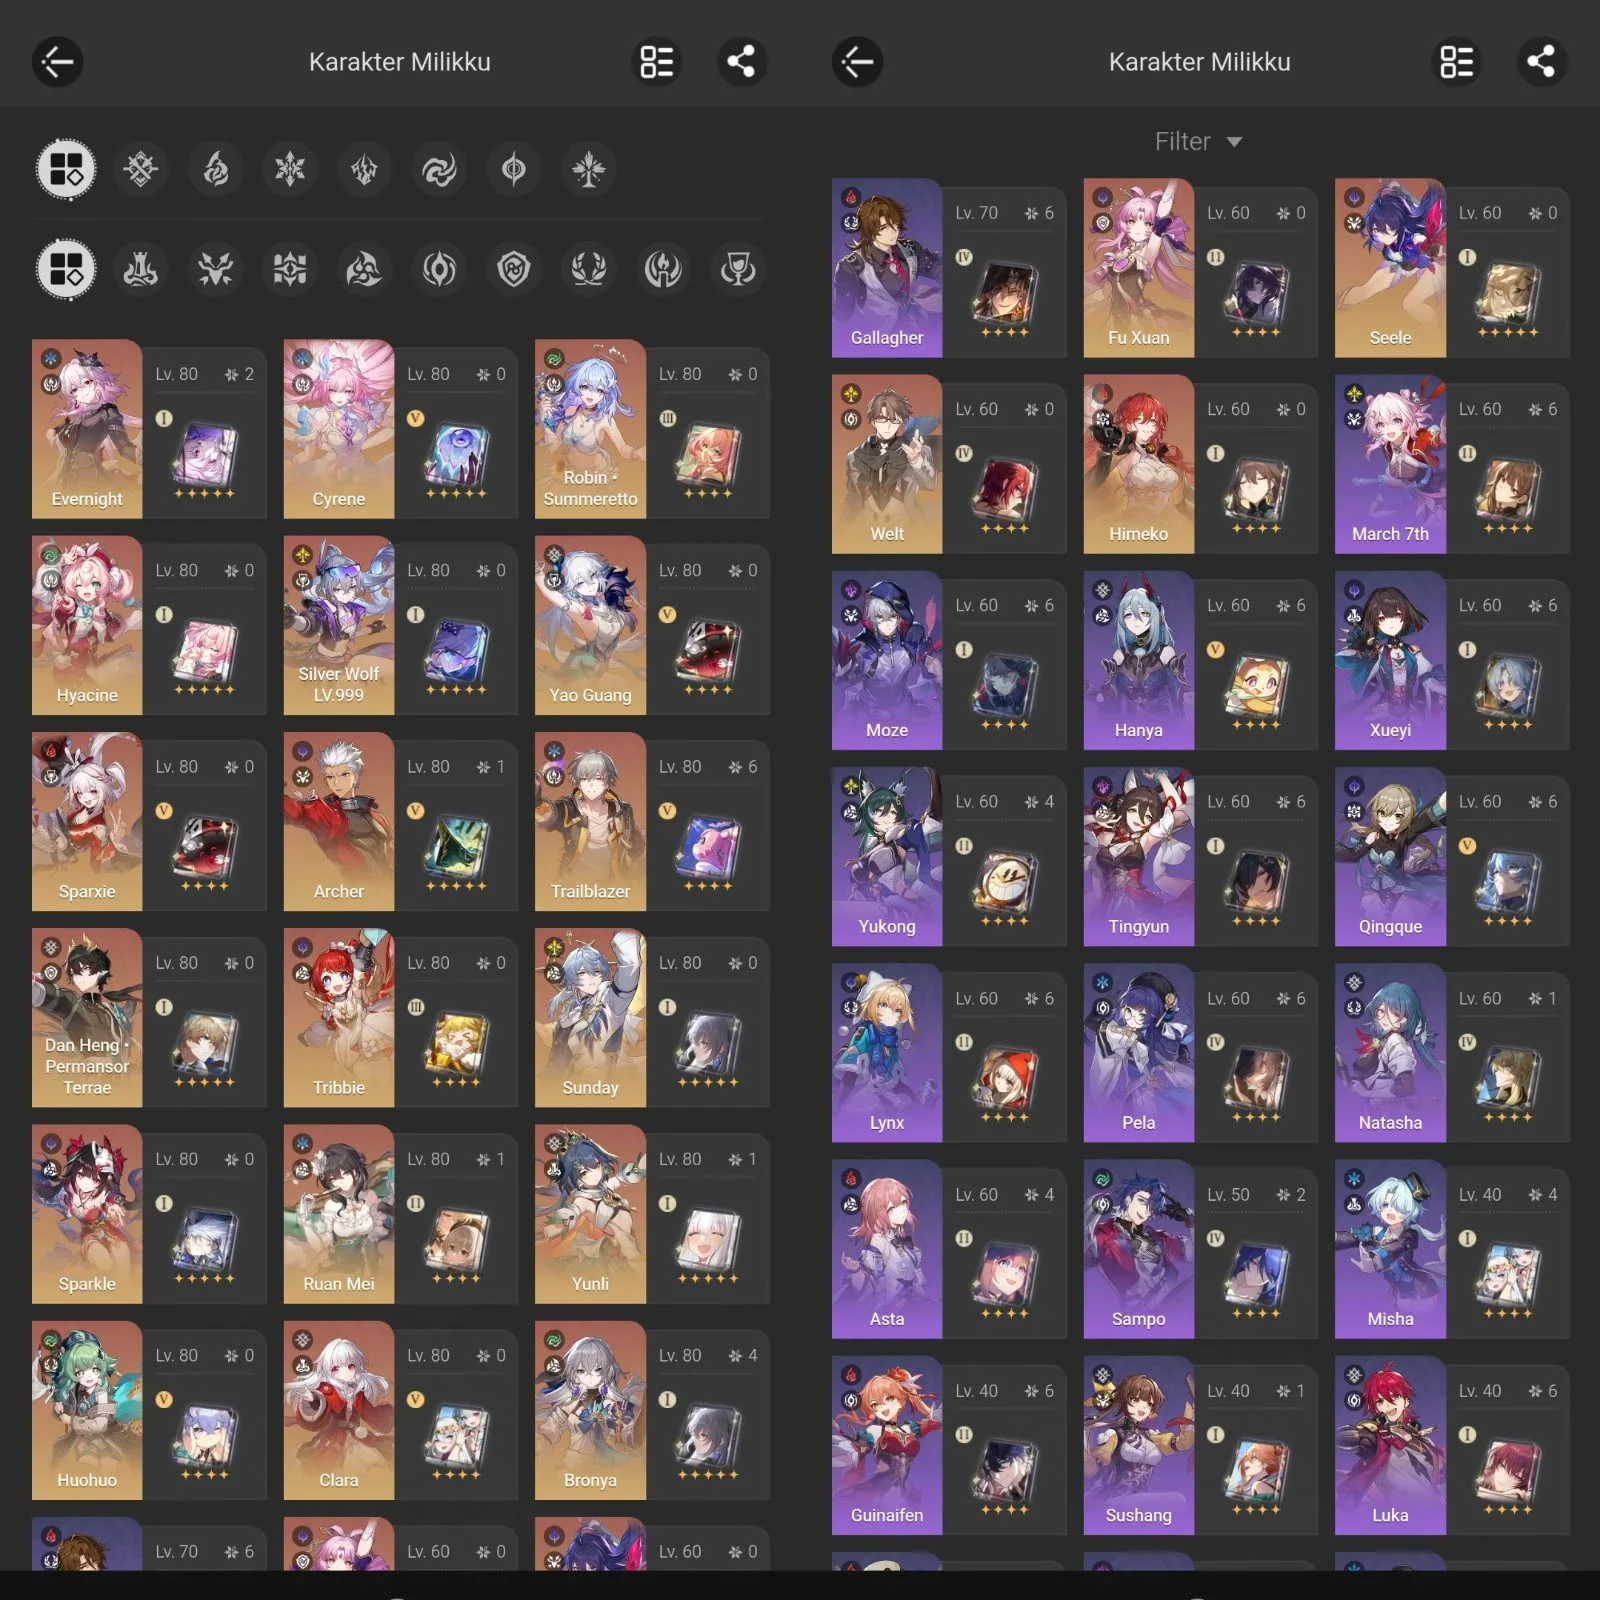Screen dimensions: 1600x1600
Task: Select the Elation goblet path filter icon
Action: tap(738, 269)
